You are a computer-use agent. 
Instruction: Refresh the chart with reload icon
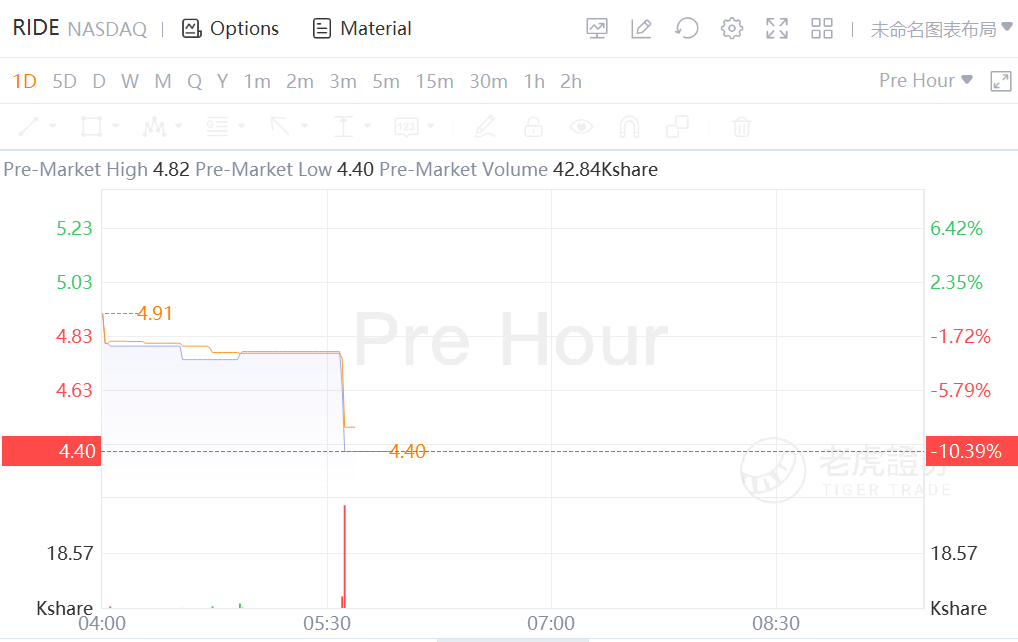click(x=686, y=29)
